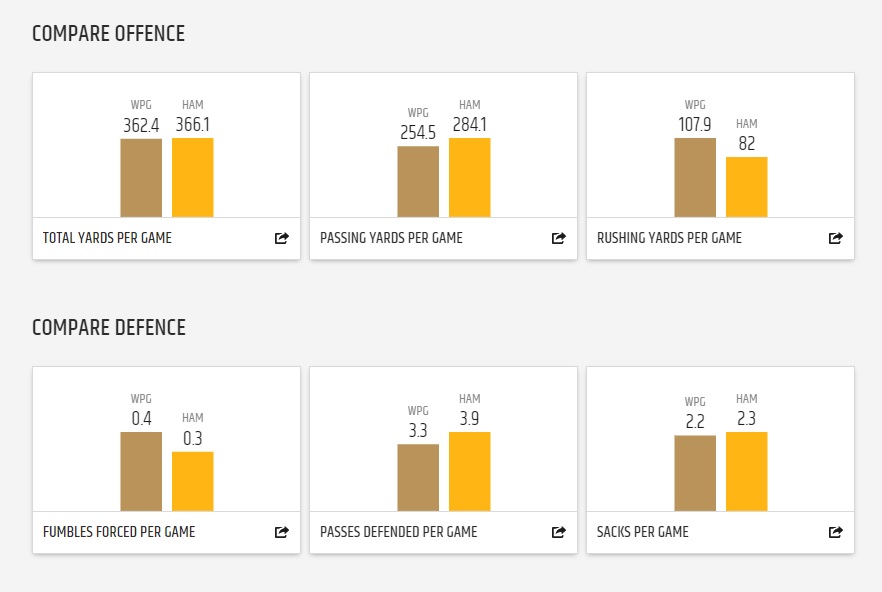The image size is (882, 592).
Task: Click the Sacks Per Game label
Action: (642, 532)
